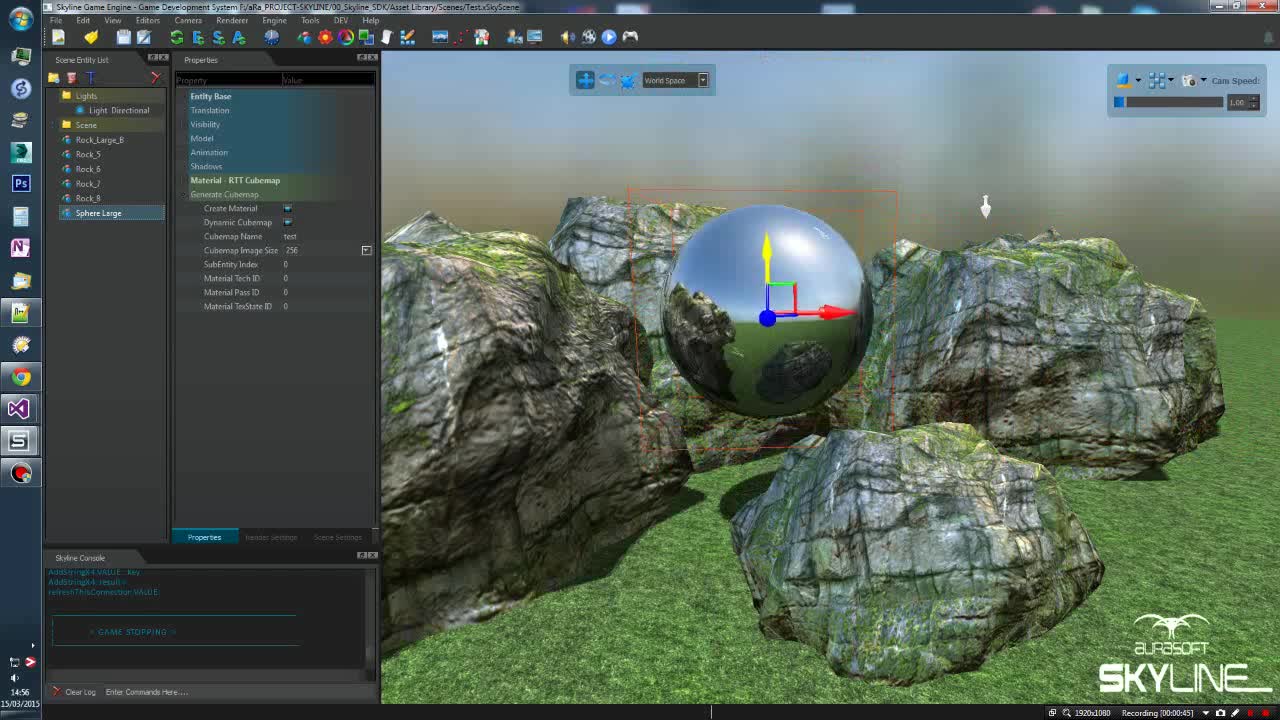Image resolution: width=1280 pixels, height=720 pixels.
Task: Open the Renderer menu
Action: point(232,20)
